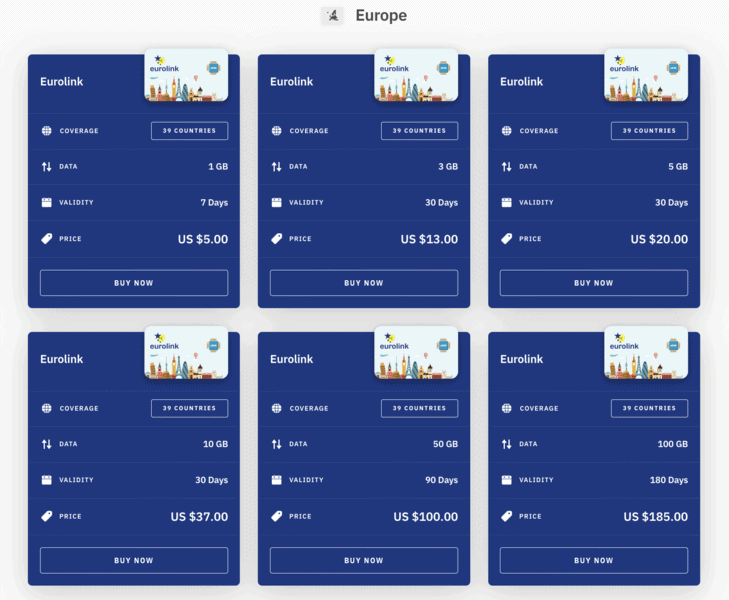Click data arrows icon on 10 GB plan
The image size is (729, 600).
(46, 444)
